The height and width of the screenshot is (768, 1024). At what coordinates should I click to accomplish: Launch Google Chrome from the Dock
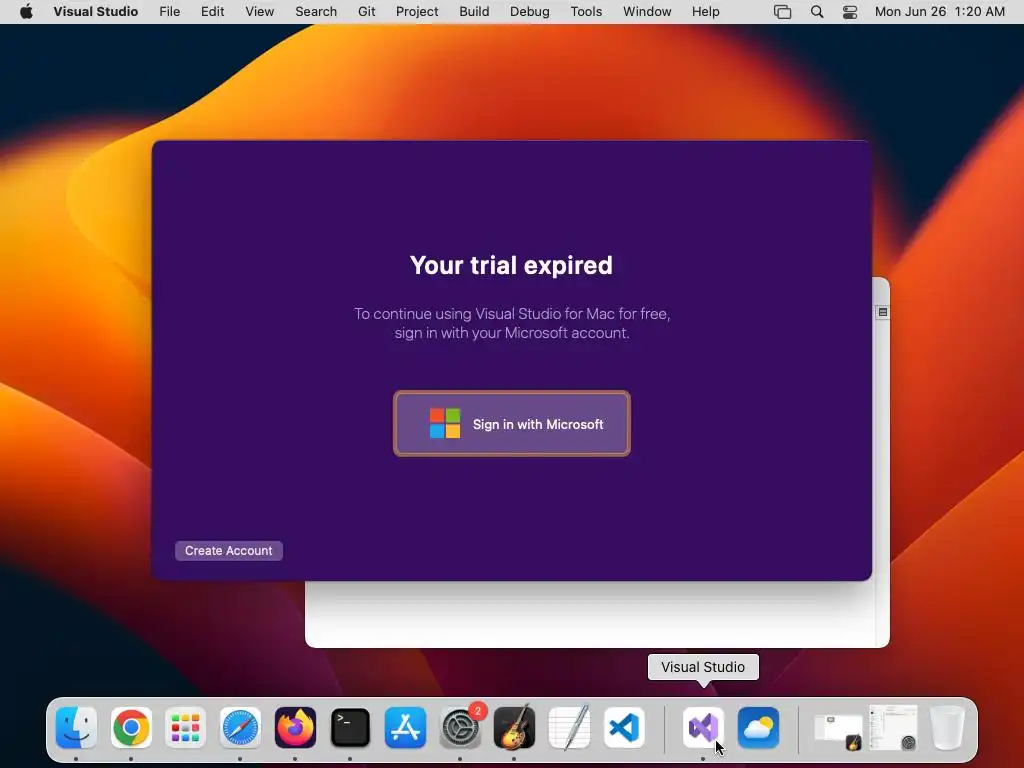(131, 728)
